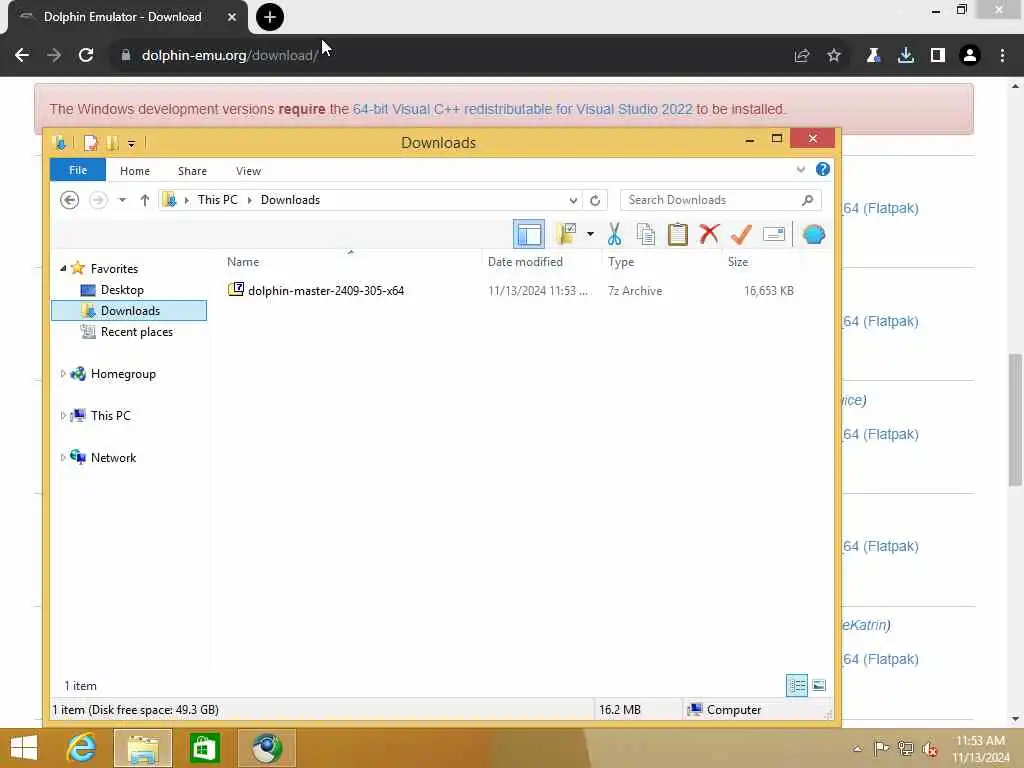Open Internet Explorer from the taskbar
This screenshot has height=768, width=1024.
pos(81,748)
